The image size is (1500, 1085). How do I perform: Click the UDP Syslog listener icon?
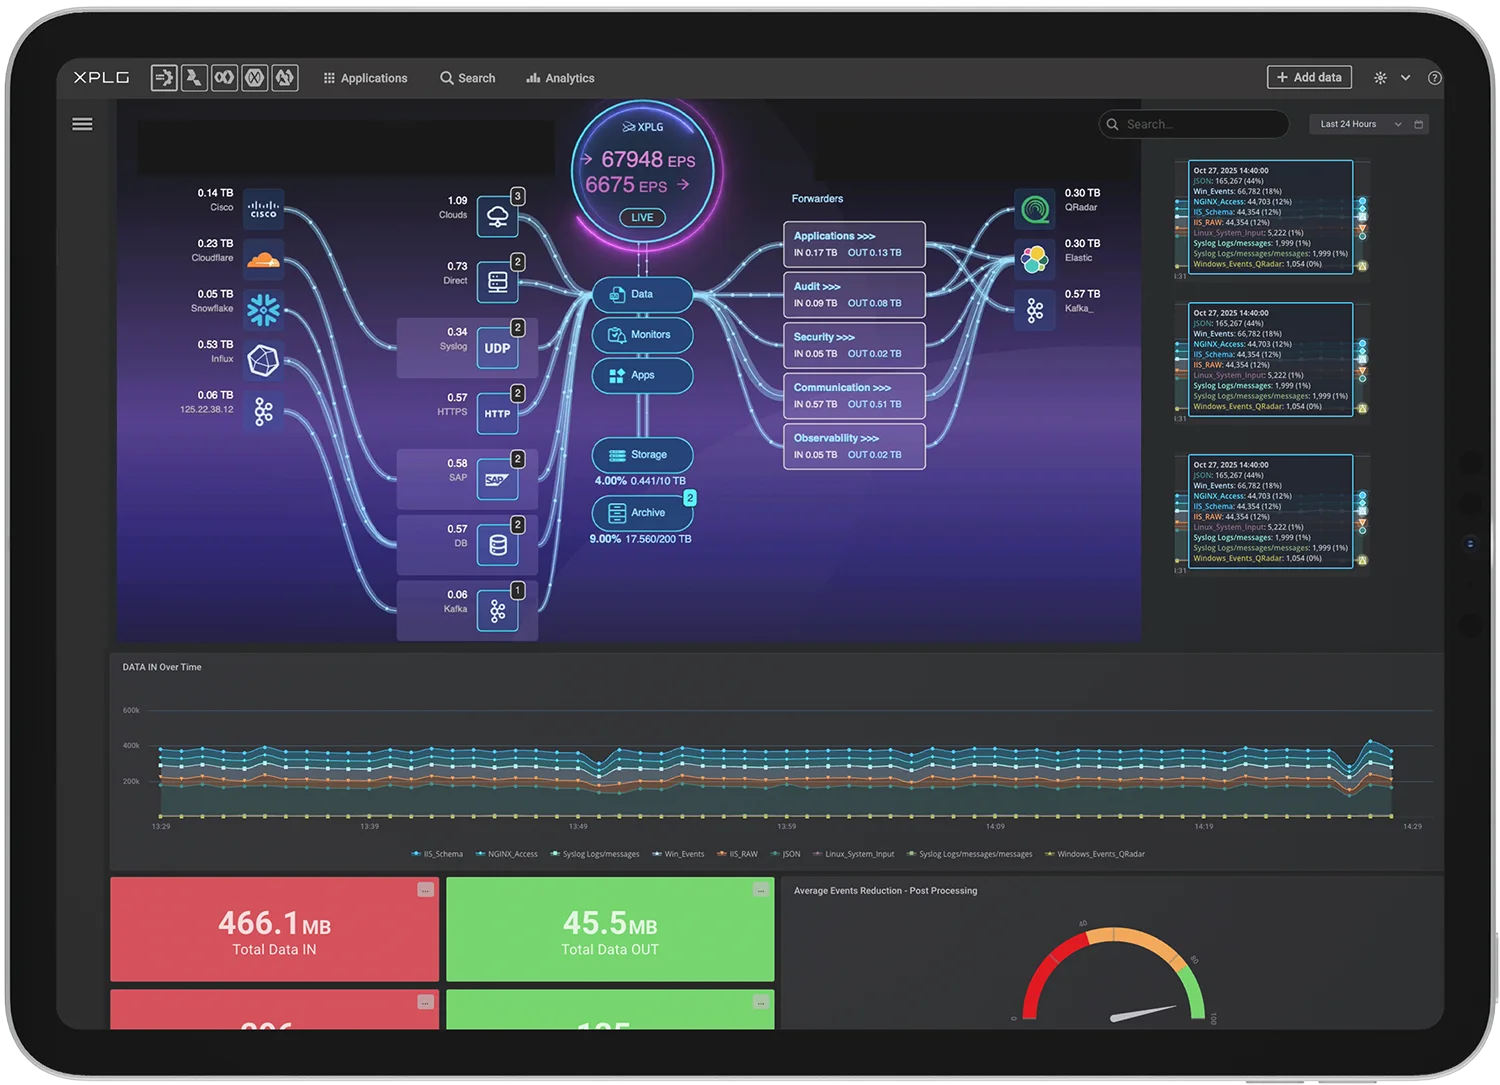click(x=497, y=348)
